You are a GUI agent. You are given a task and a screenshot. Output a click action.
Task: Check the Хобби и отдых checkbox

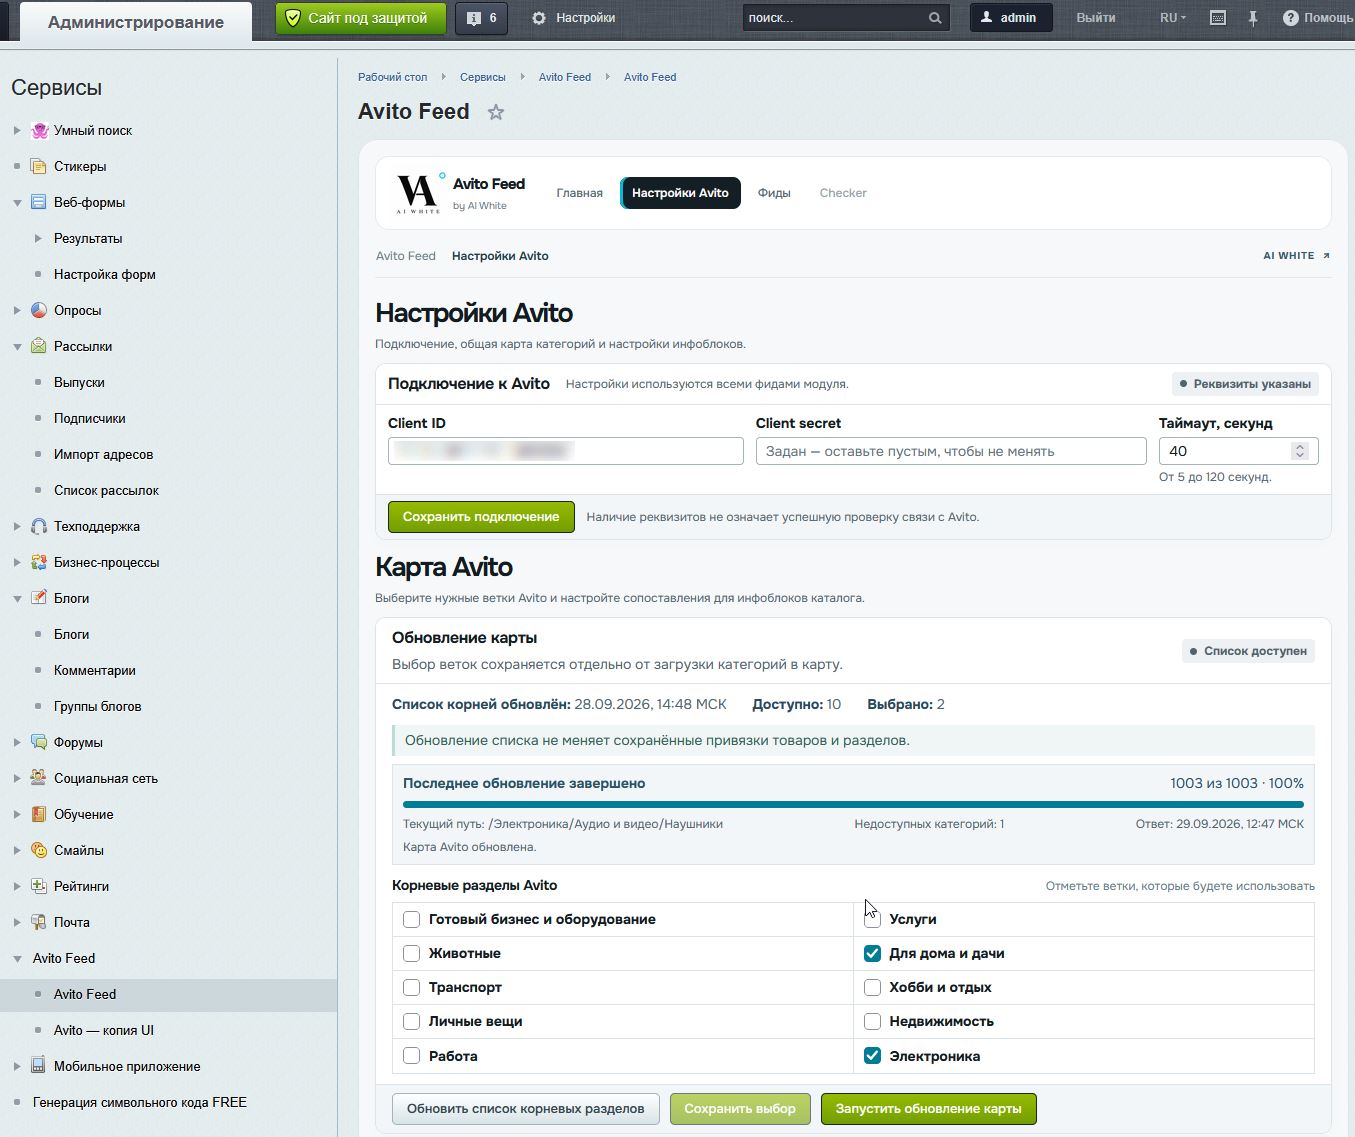(x=872, y=987)
